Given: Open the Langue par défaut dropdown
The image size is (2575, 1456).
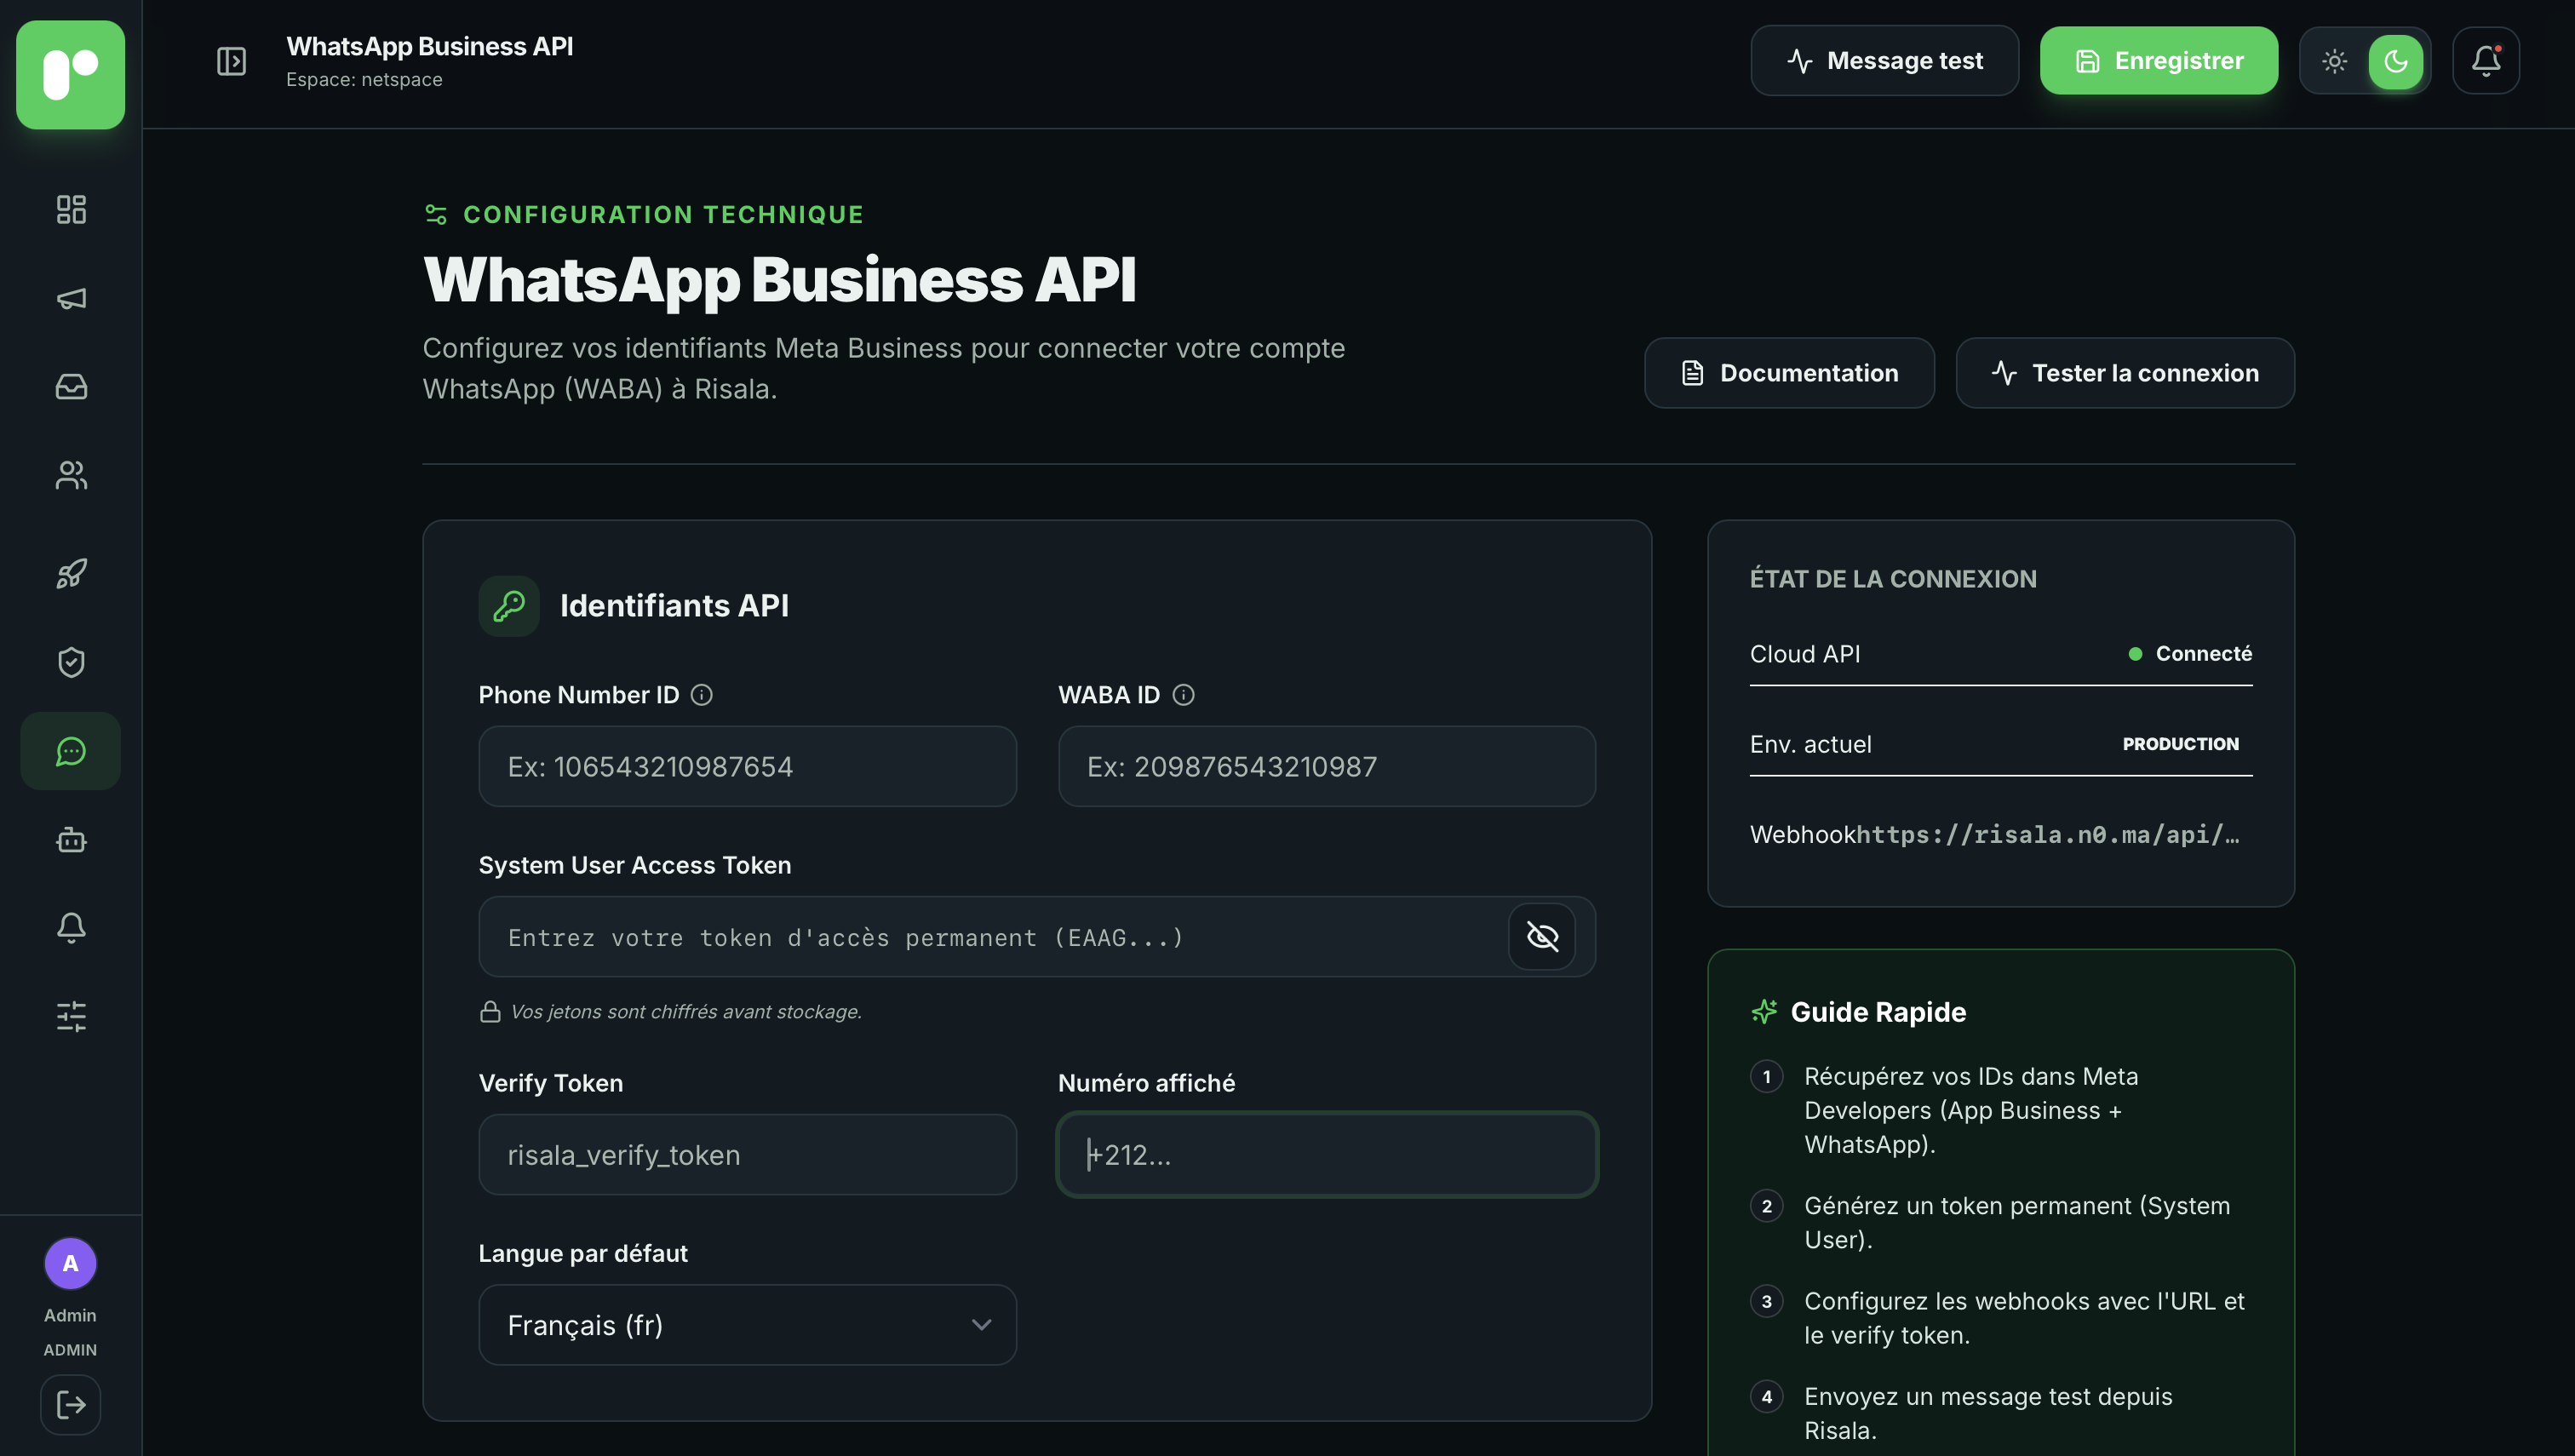Looking at the screenshot, I should [x=748, y=1325].
